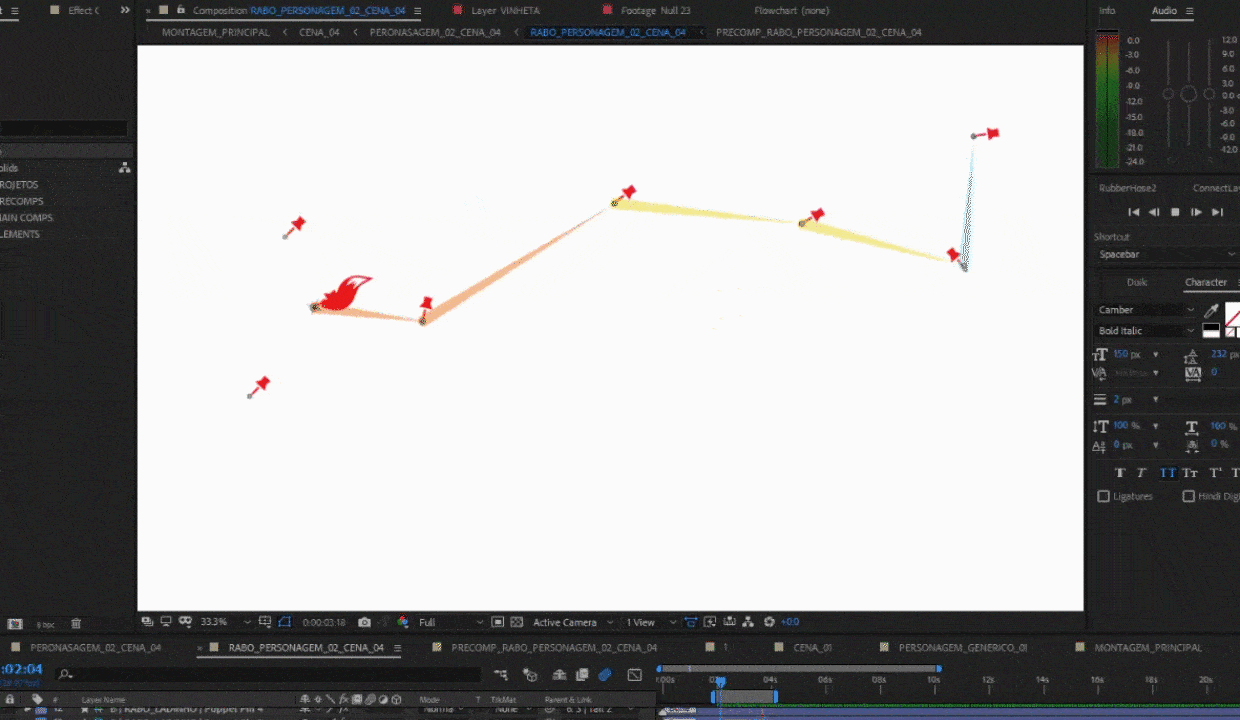Toggle Draft 3D in timeline
This screenshot has height=720, width=1240.
pos(530,675)
